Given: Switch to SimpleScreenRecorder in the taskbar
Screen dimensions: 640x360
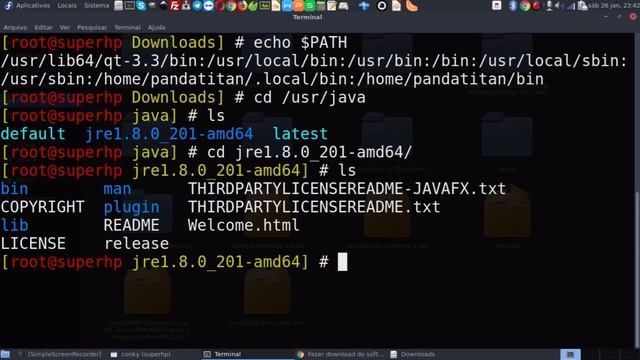Looking at the screenshot, I should 60,354.
